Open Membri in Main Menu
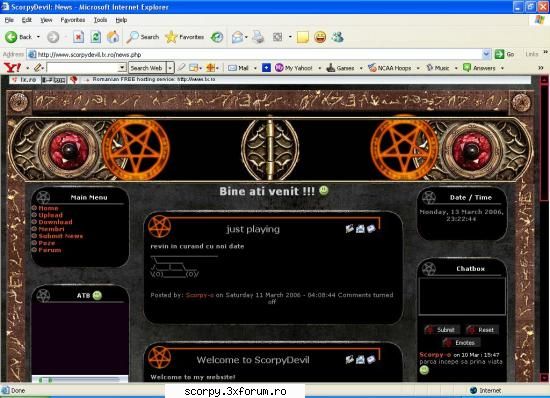 pyautogui.click(x=51, y=229)
